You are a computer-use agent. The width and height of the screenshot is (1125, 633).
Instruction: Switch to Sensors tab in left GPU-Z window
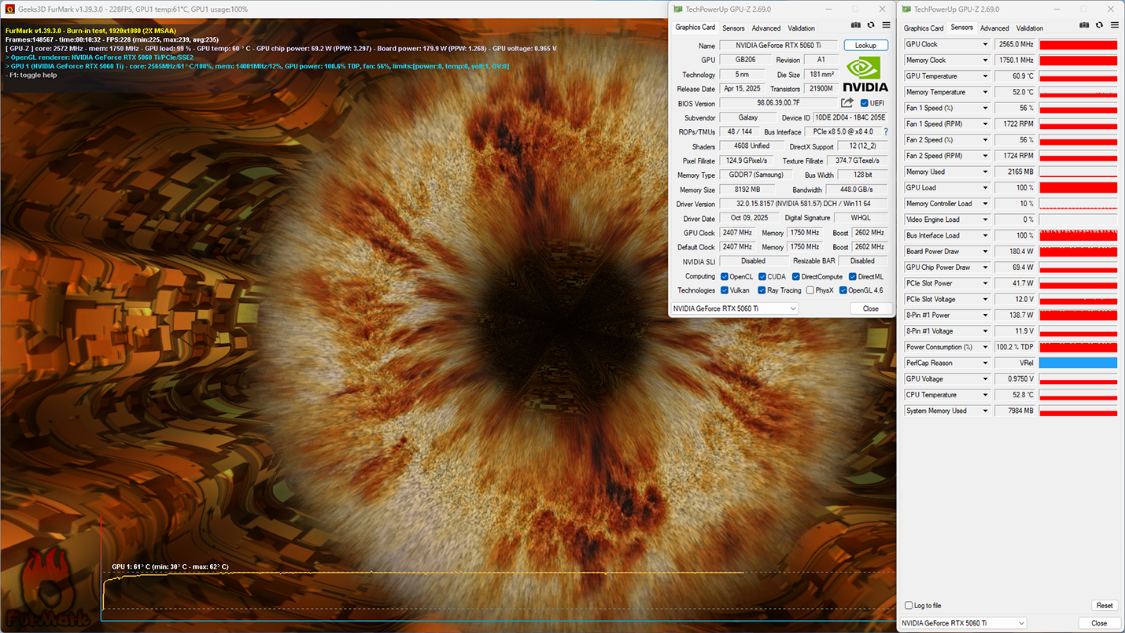tap(733, 29)
